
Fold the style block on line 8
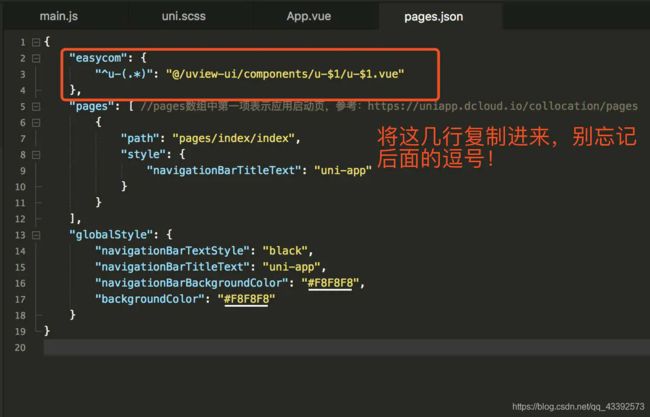36,154
